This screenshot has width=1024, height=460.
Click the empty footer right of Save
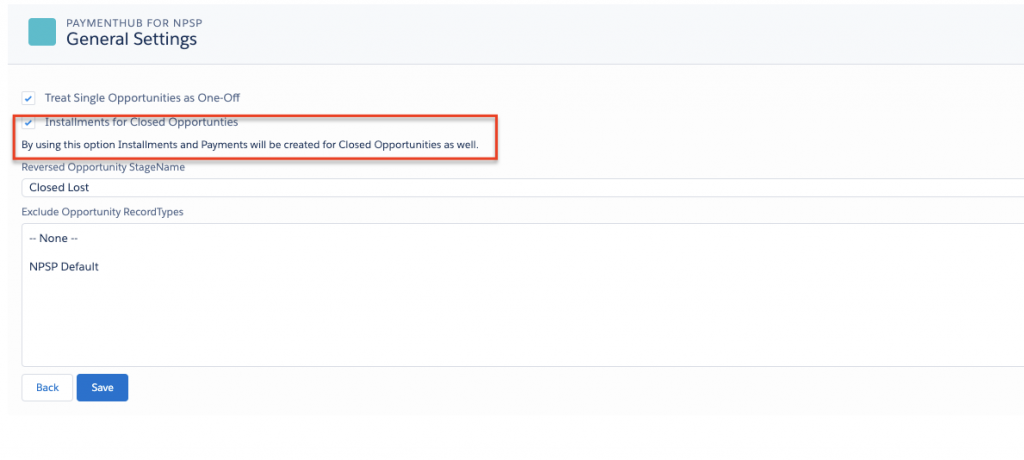click(500, 387)
